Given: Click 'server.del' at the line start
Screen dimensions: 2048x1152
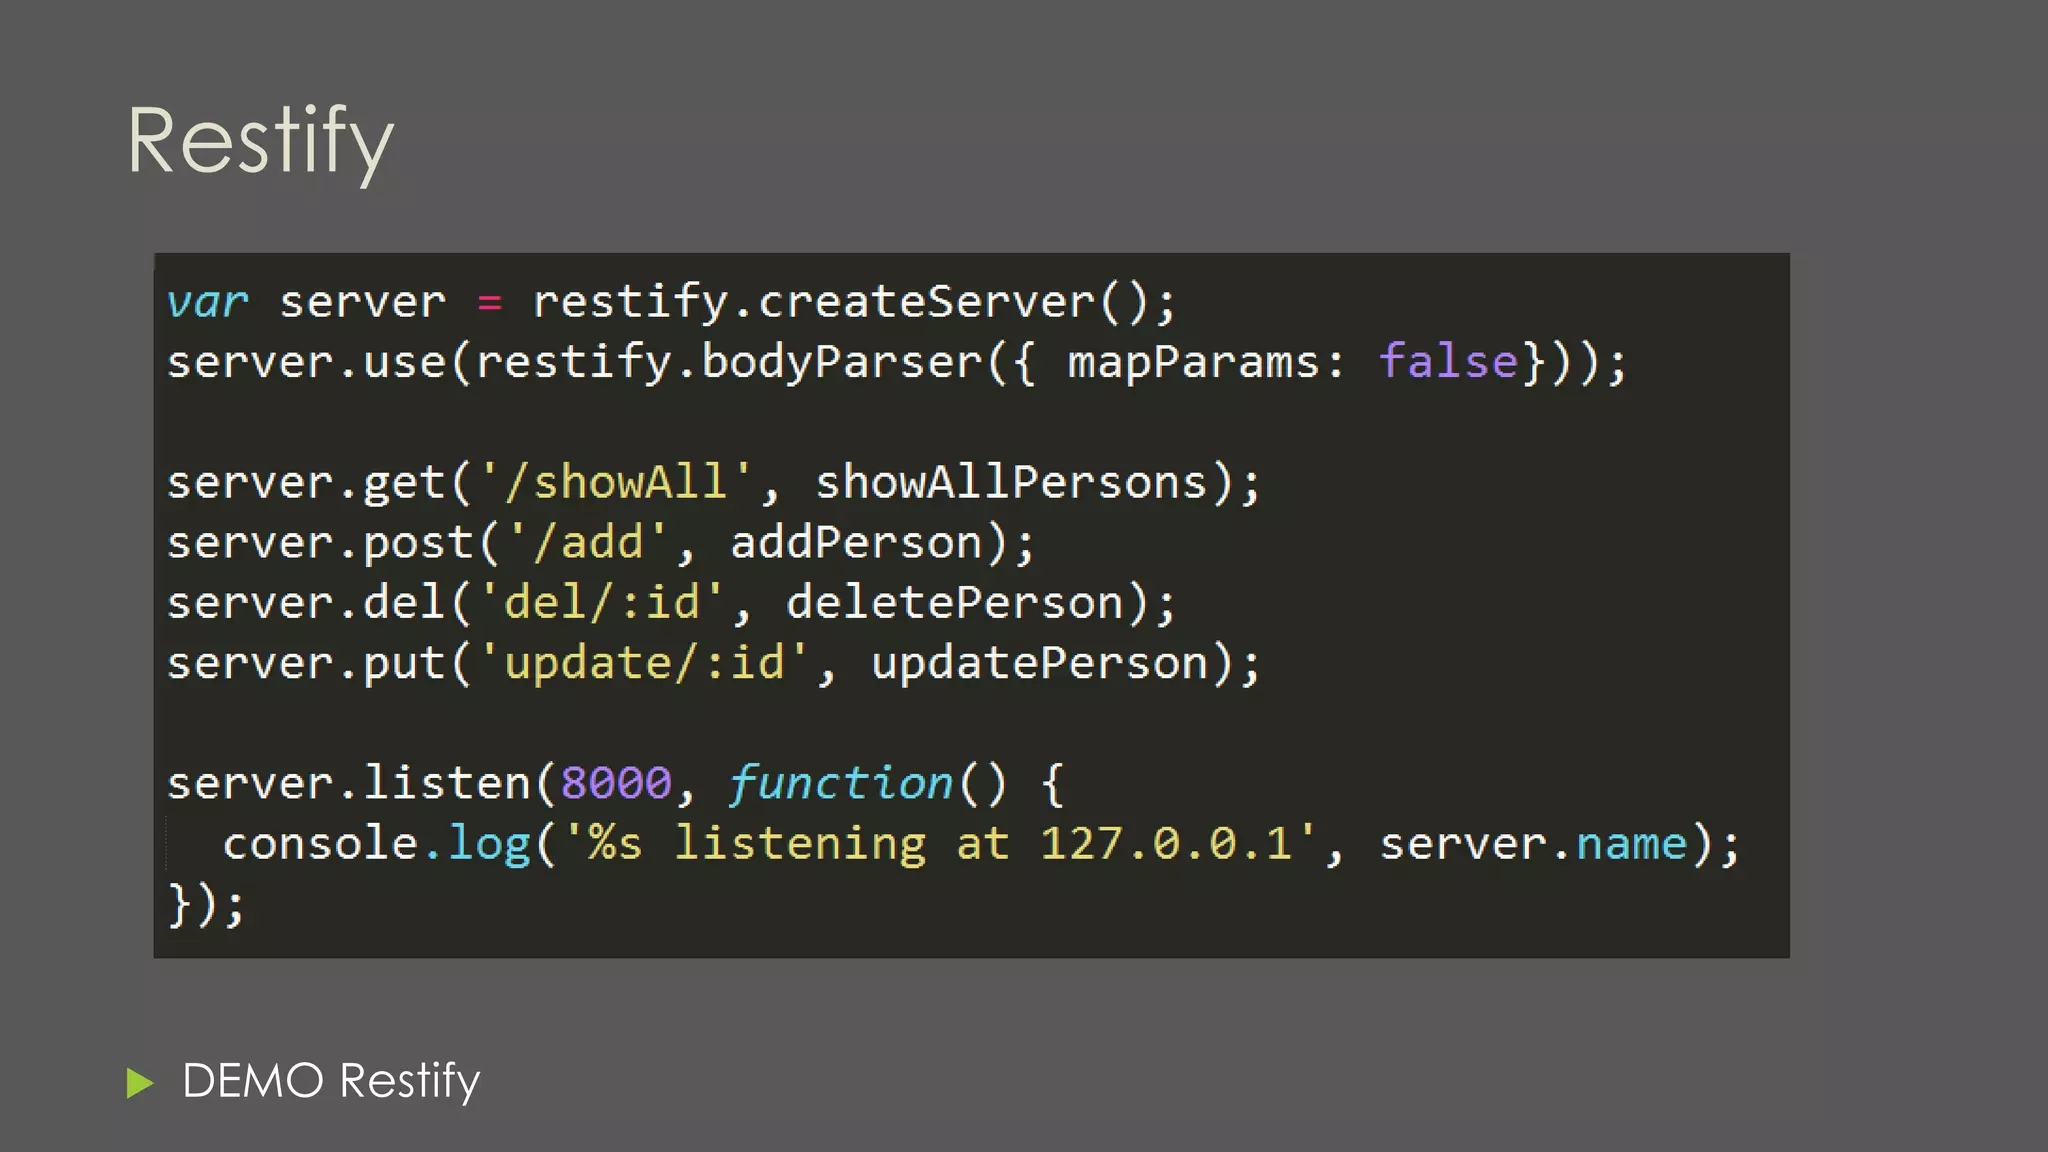Looking at the screenshot, I should tap(305, 603).
